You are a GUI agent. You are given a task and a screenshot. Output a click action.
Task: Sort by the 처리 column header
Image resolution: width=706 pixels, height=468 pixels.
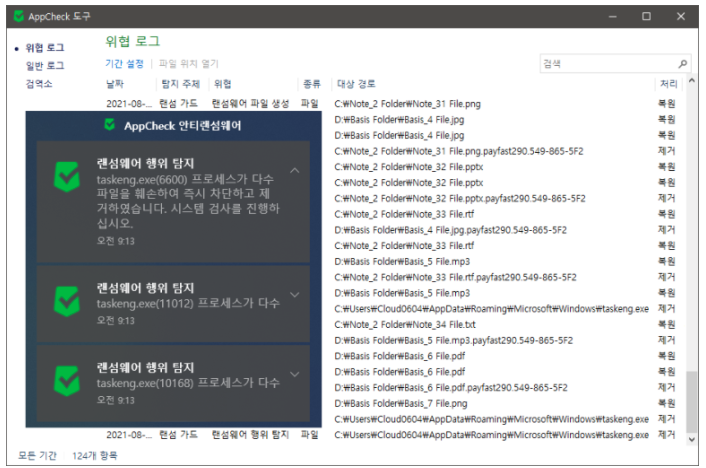669,84
